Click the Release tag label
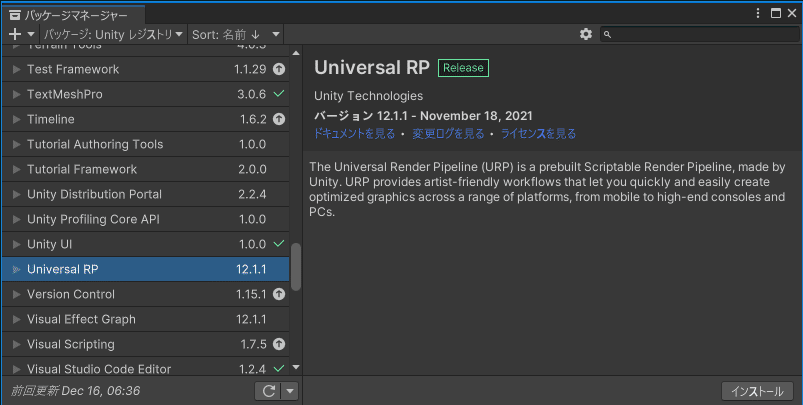This screenshot has width=803, height=405. tap(463, 68)
